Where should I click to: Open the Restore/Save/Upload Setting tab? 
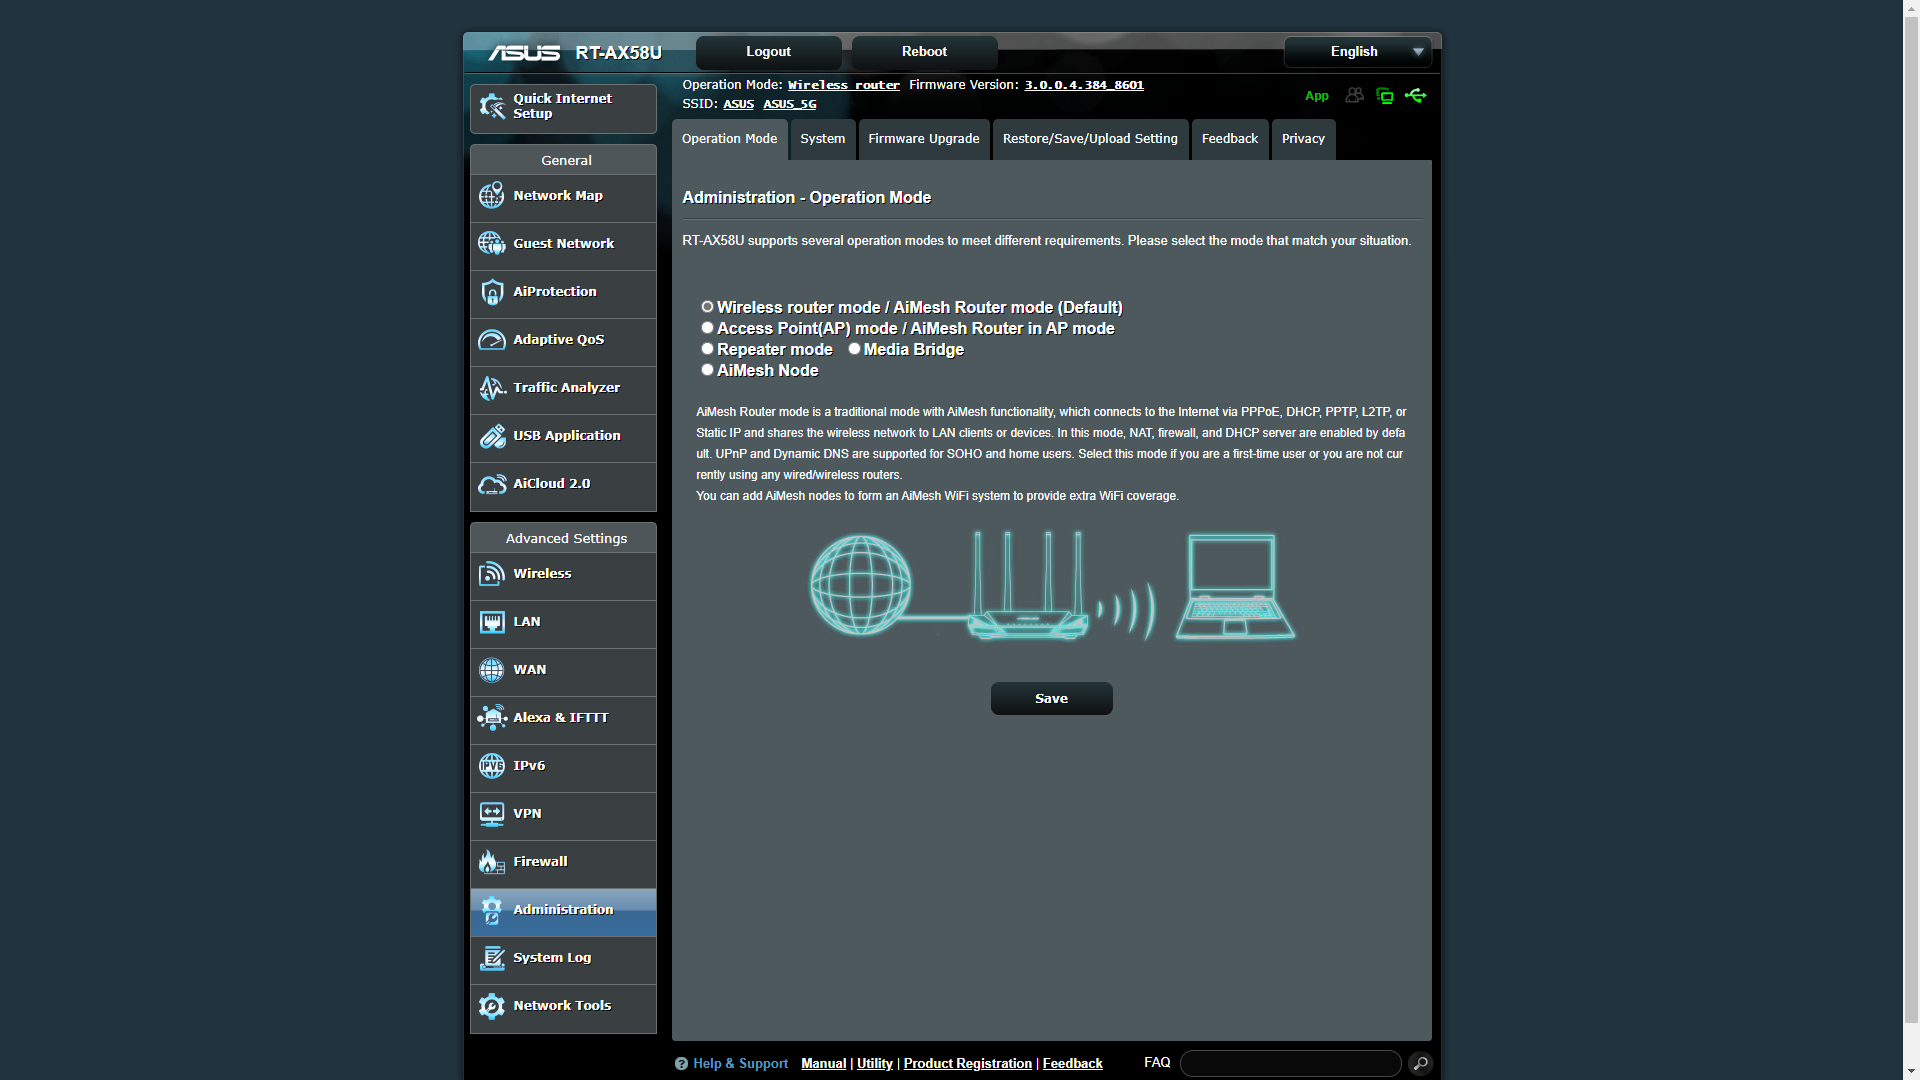[x=1090, y=139]
